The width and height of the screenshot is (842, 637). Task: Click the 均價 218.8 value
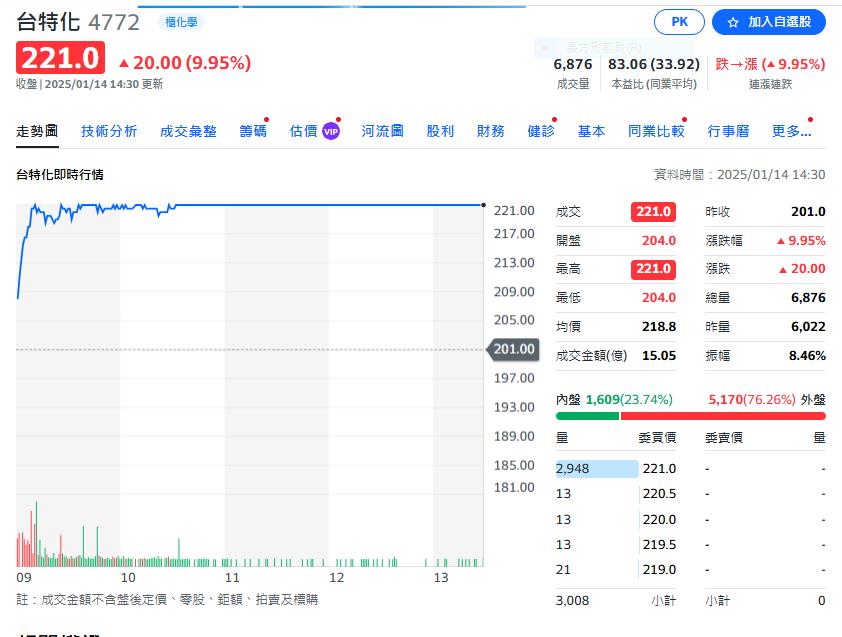coord(659,327)
